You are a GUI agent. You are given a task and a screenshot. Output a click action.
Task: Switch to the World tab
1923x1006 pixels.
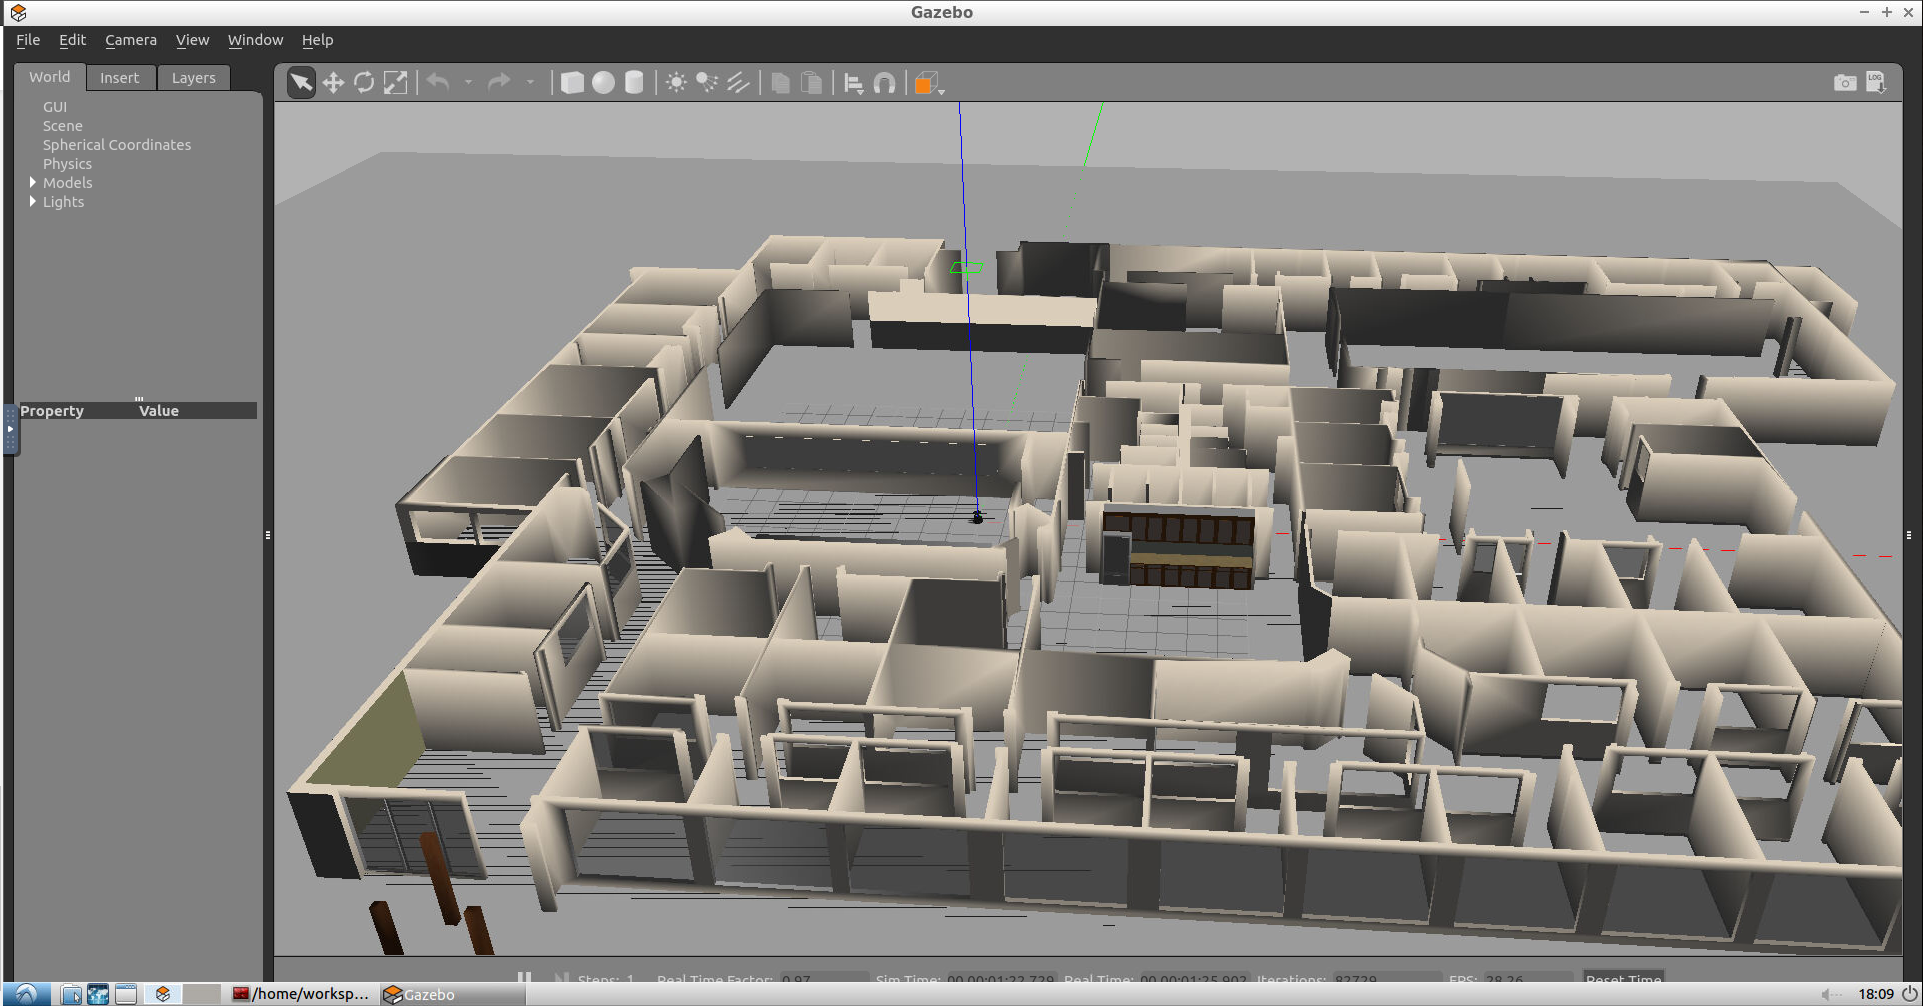click(x=50, y=77)
